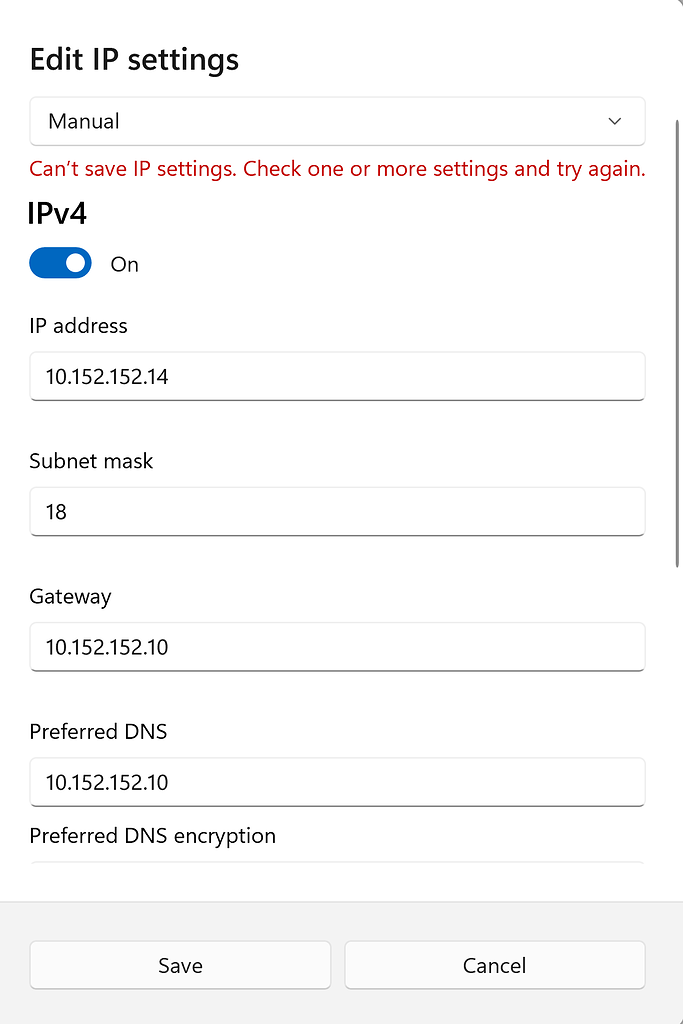The height and width of the screenshot is (1024, 683).
Task: Select the text 10.152.152.14
Action: pyautogui.click(x=106, y=377)
